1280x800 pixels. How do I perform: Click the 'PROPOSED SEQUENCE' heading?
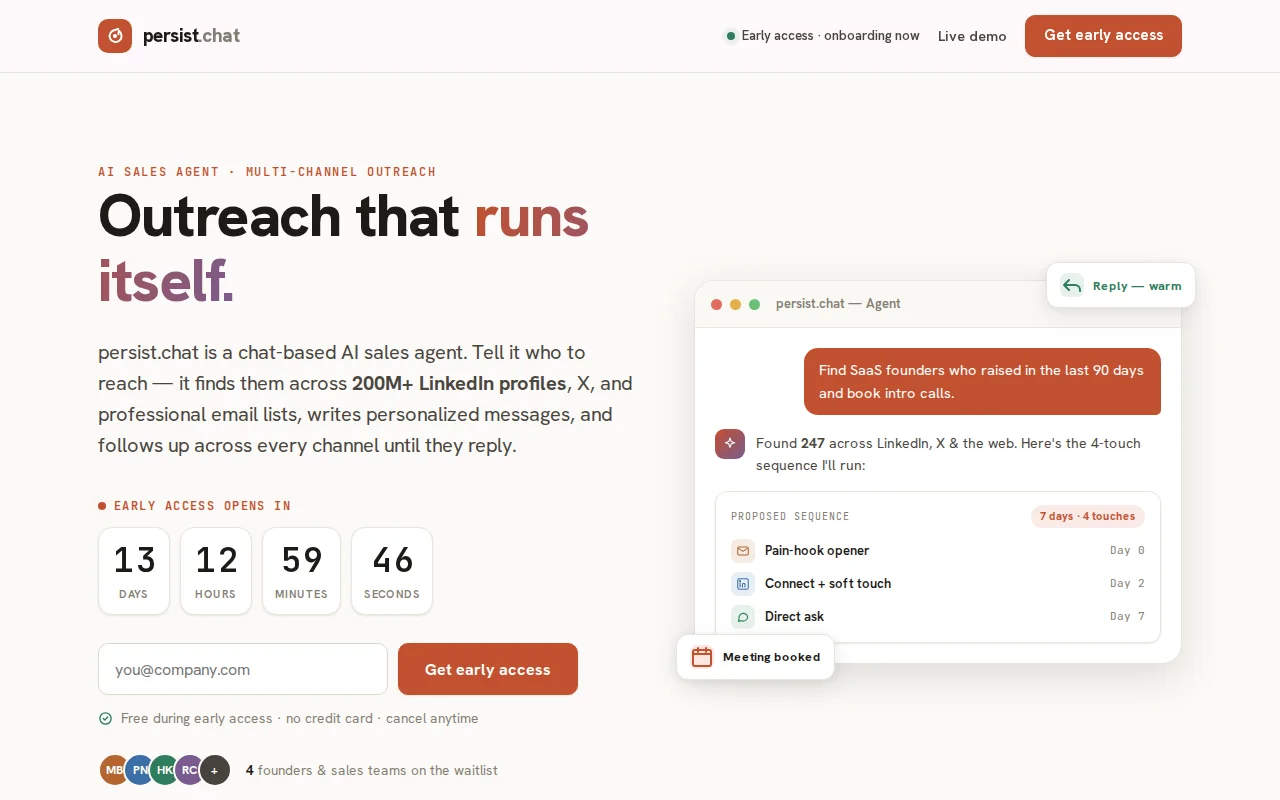pyautogui.click(x=790, y=516)
